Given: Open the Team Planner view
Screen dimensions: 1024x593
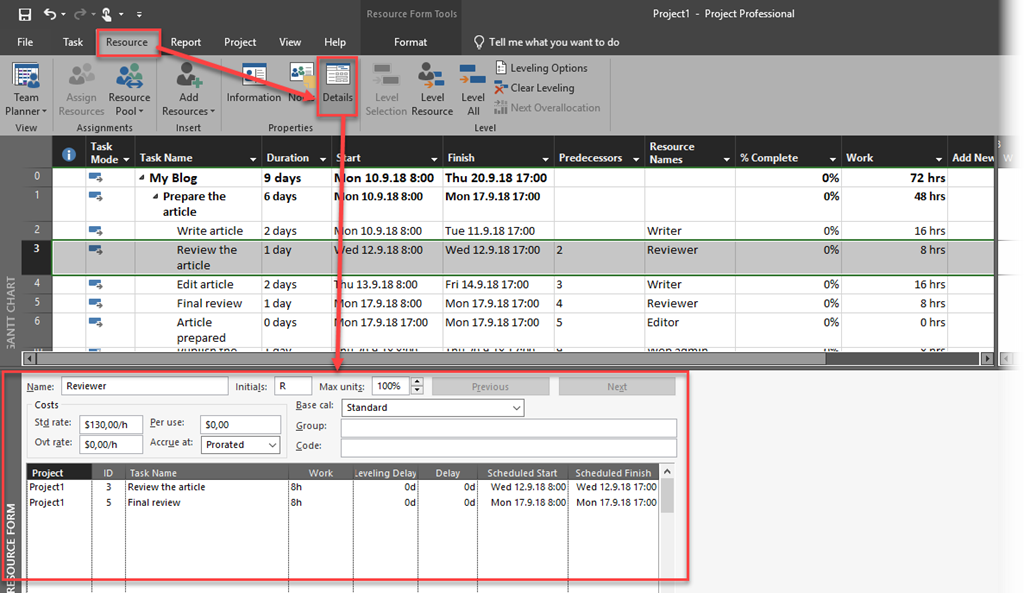Looking at the screenshot, I should click(x=26, y=89).
